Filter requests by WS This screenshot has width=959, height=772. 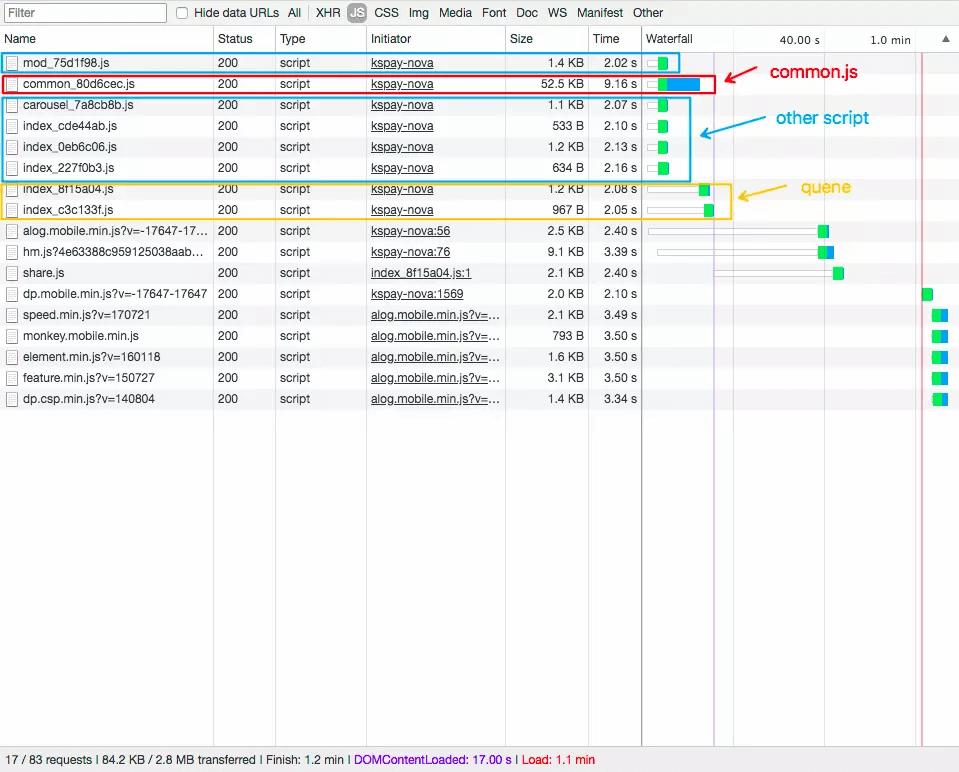(557, 13)
